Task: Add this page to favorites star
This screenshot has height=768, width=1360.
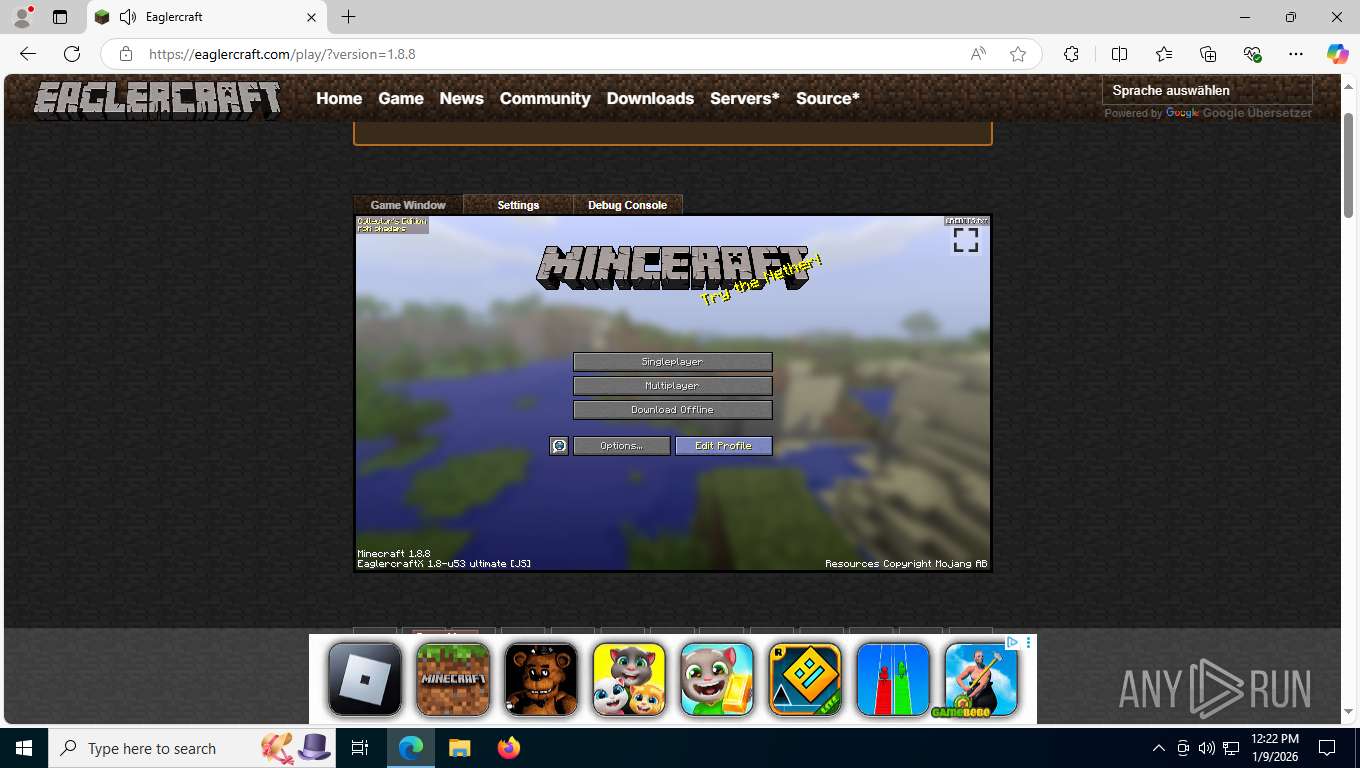Action: click(x=1018, y=54)
